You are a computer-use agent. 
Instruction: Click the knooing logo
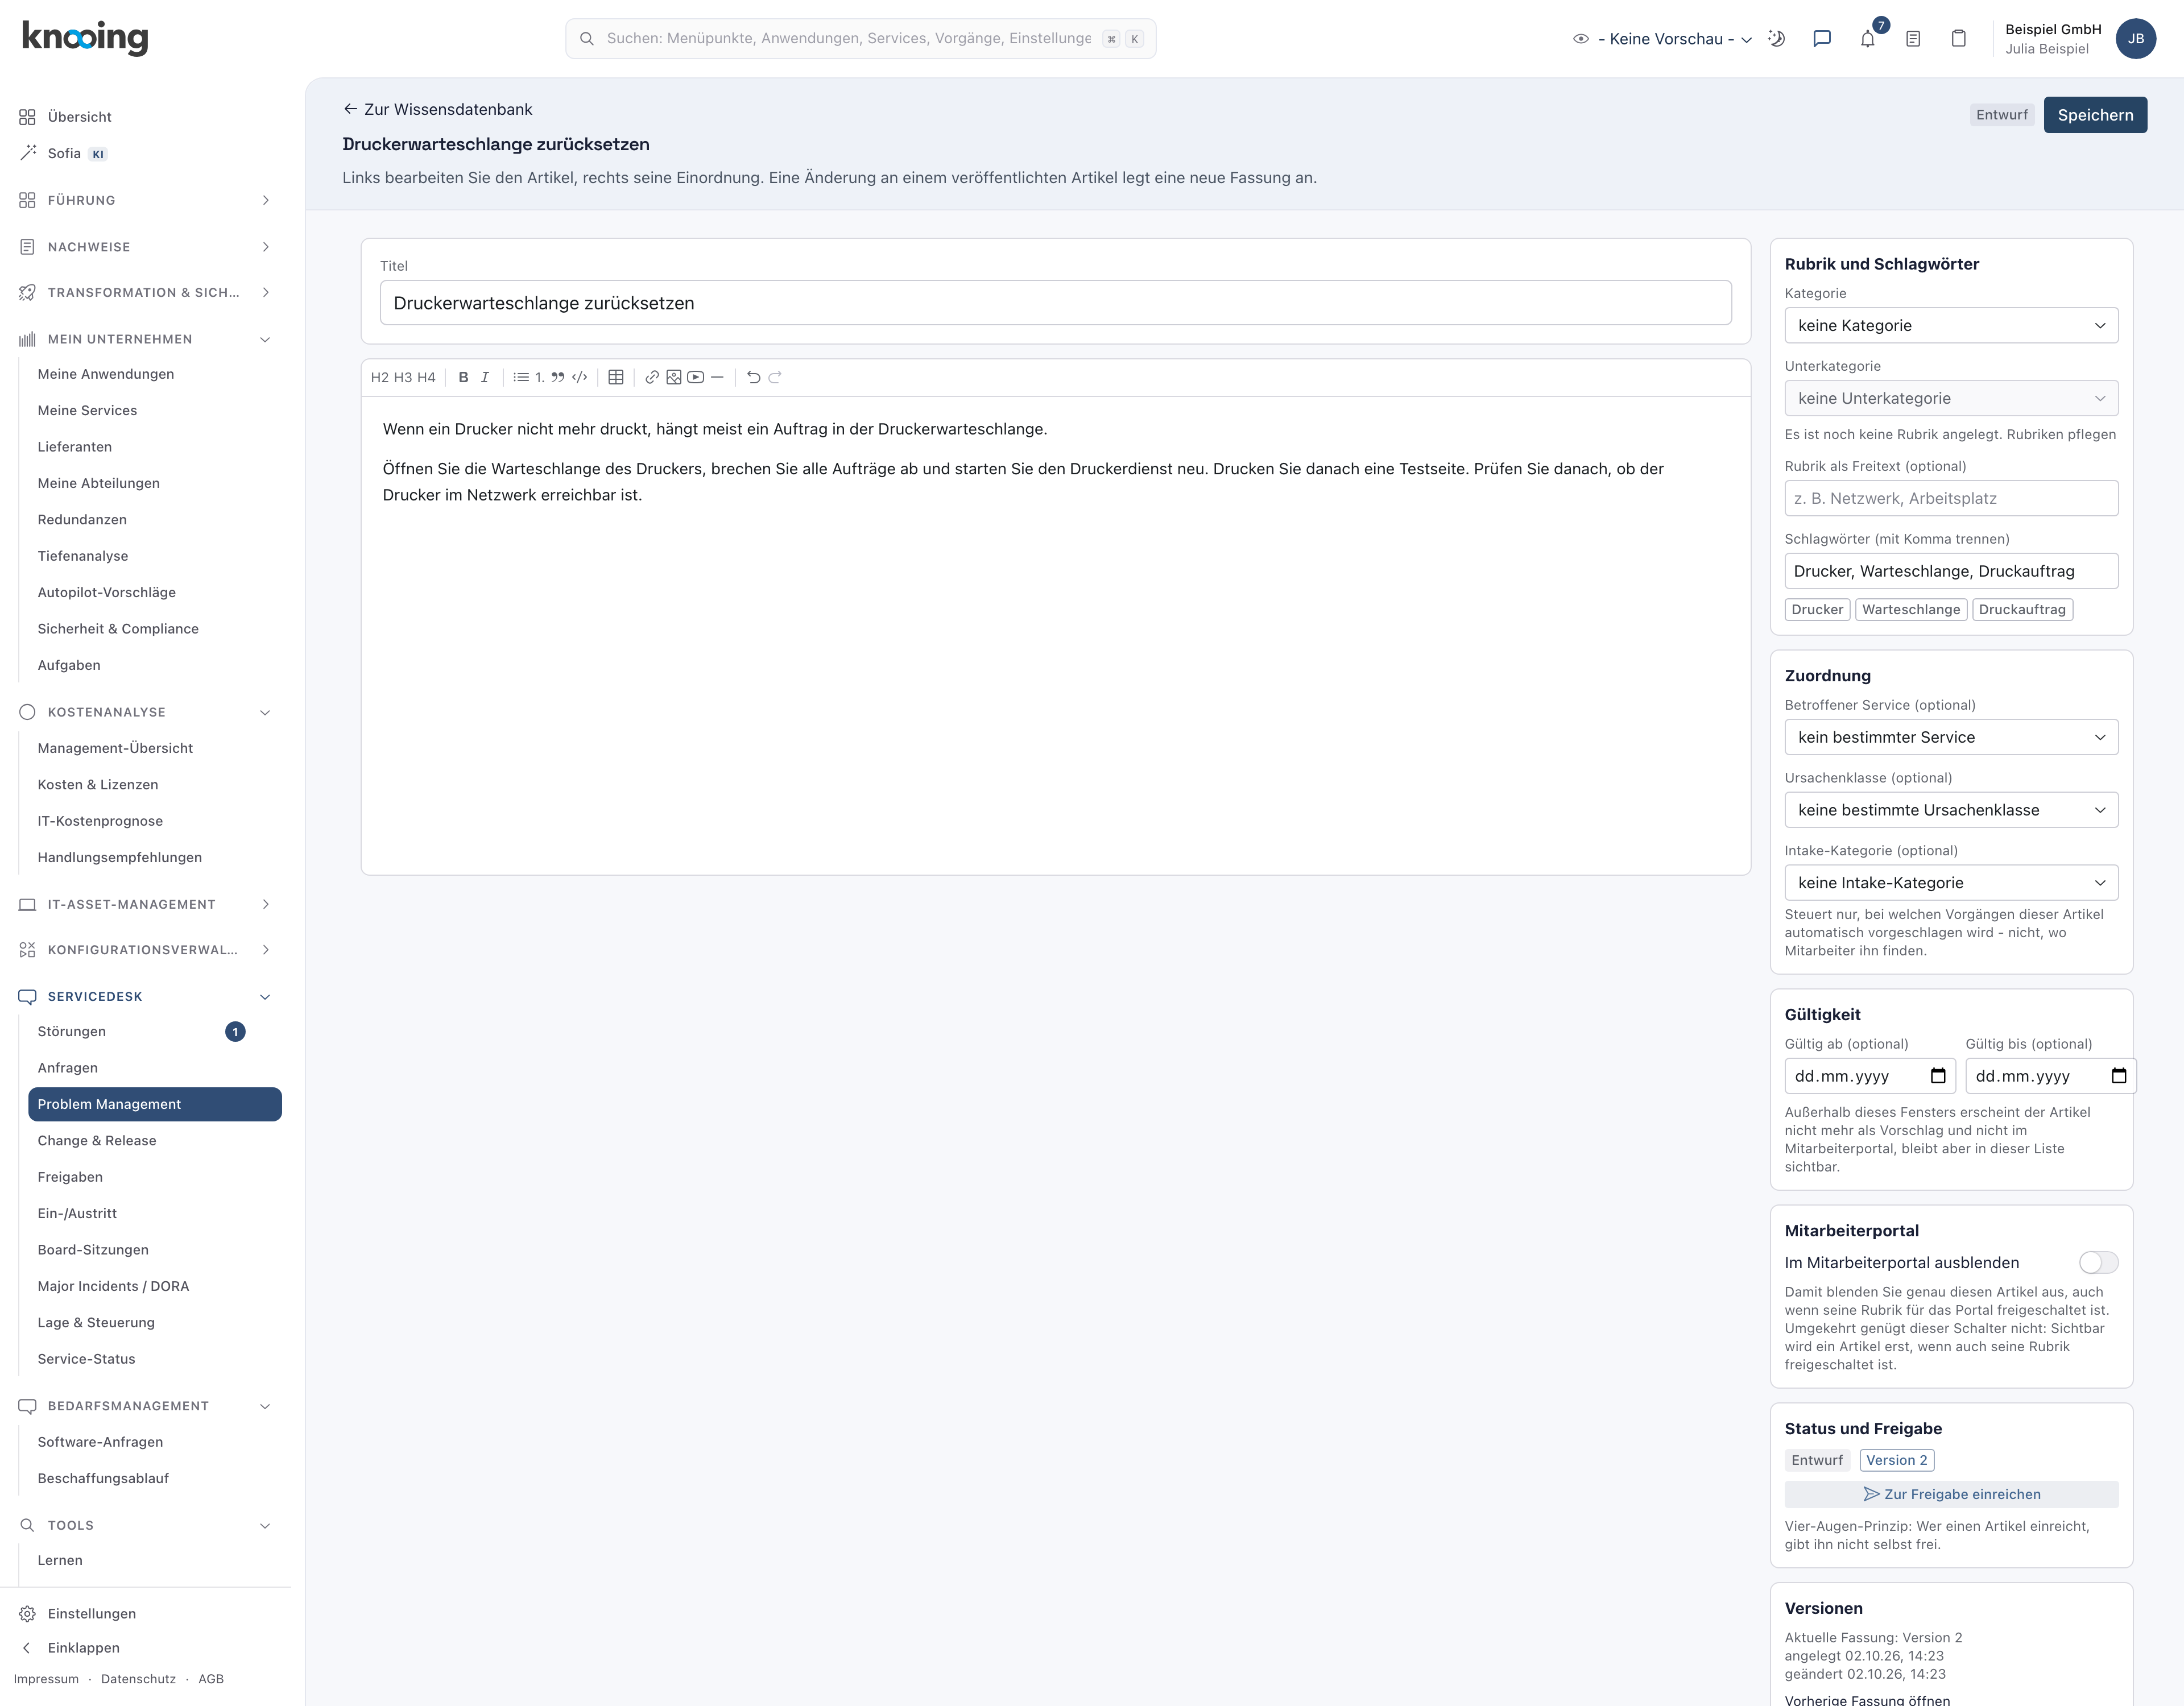tap(85, 37)
